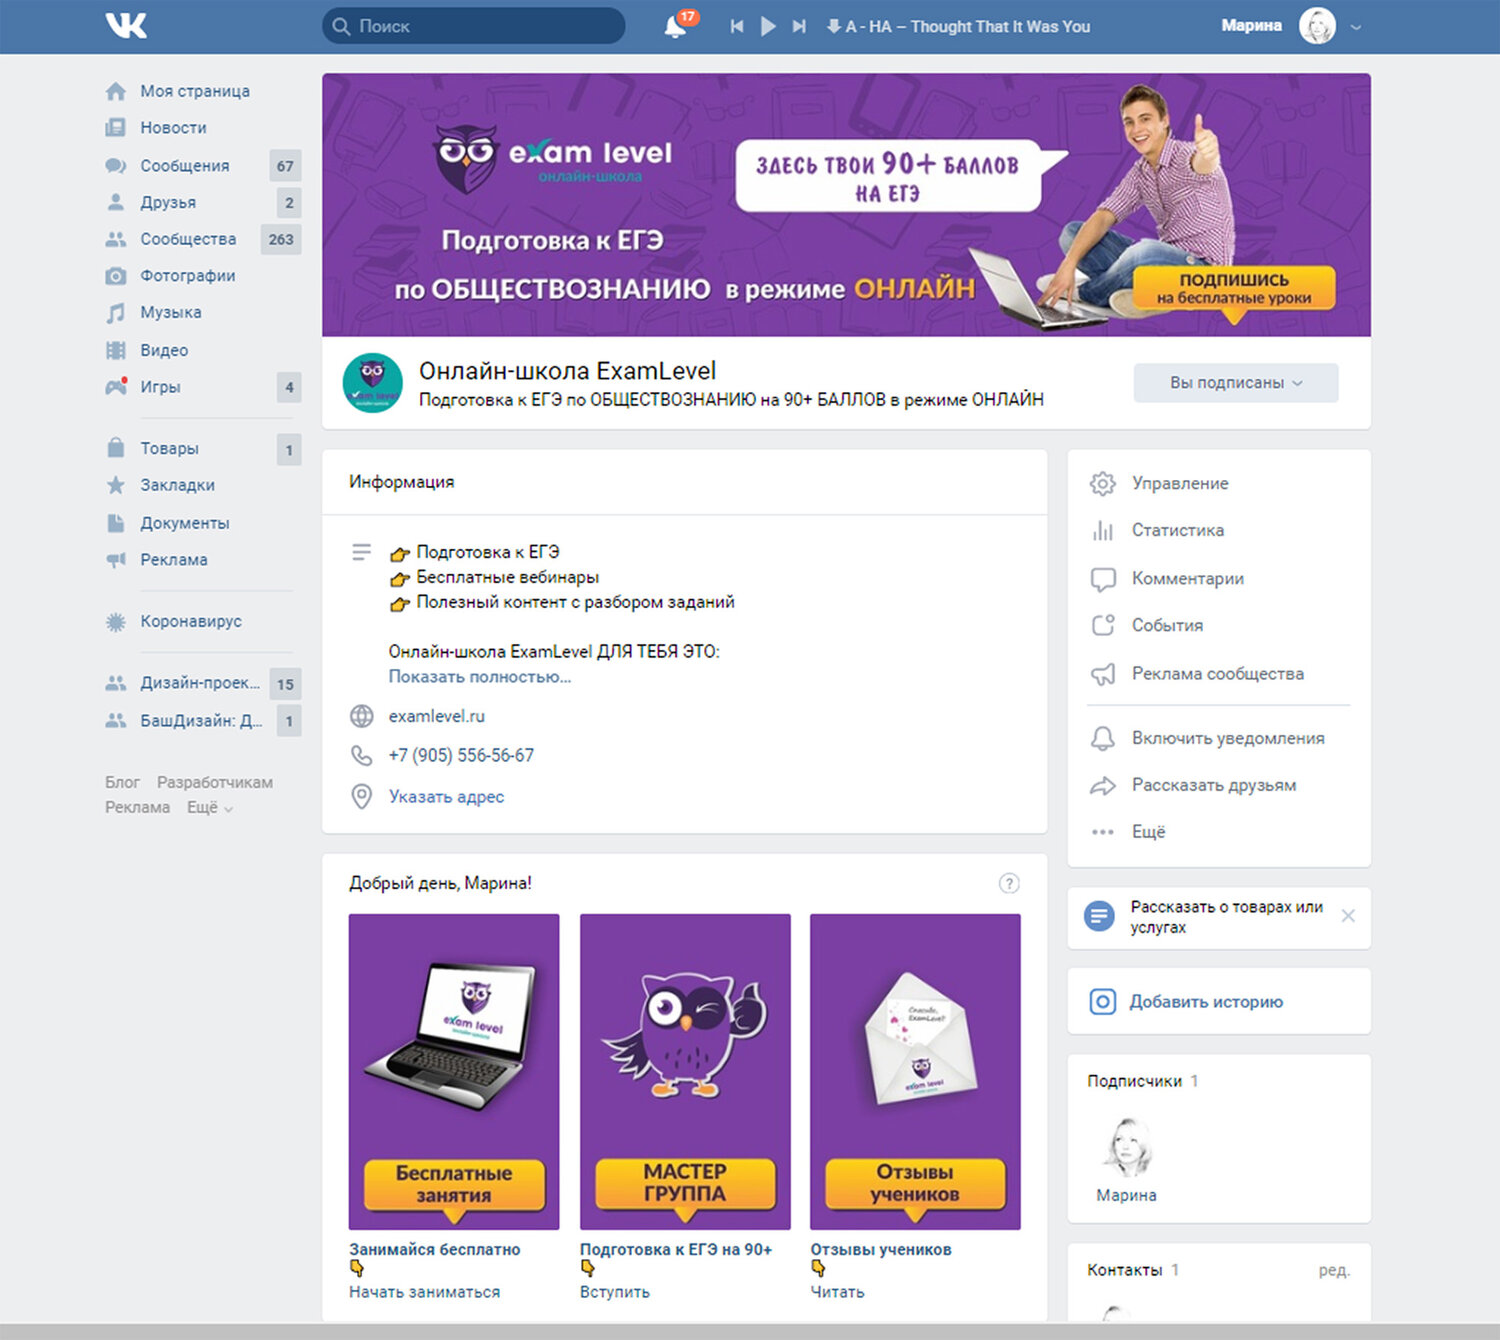Screen dimensions: 1500x1340
Task: Open Блог footer link
Action: [x=122, y=782]
